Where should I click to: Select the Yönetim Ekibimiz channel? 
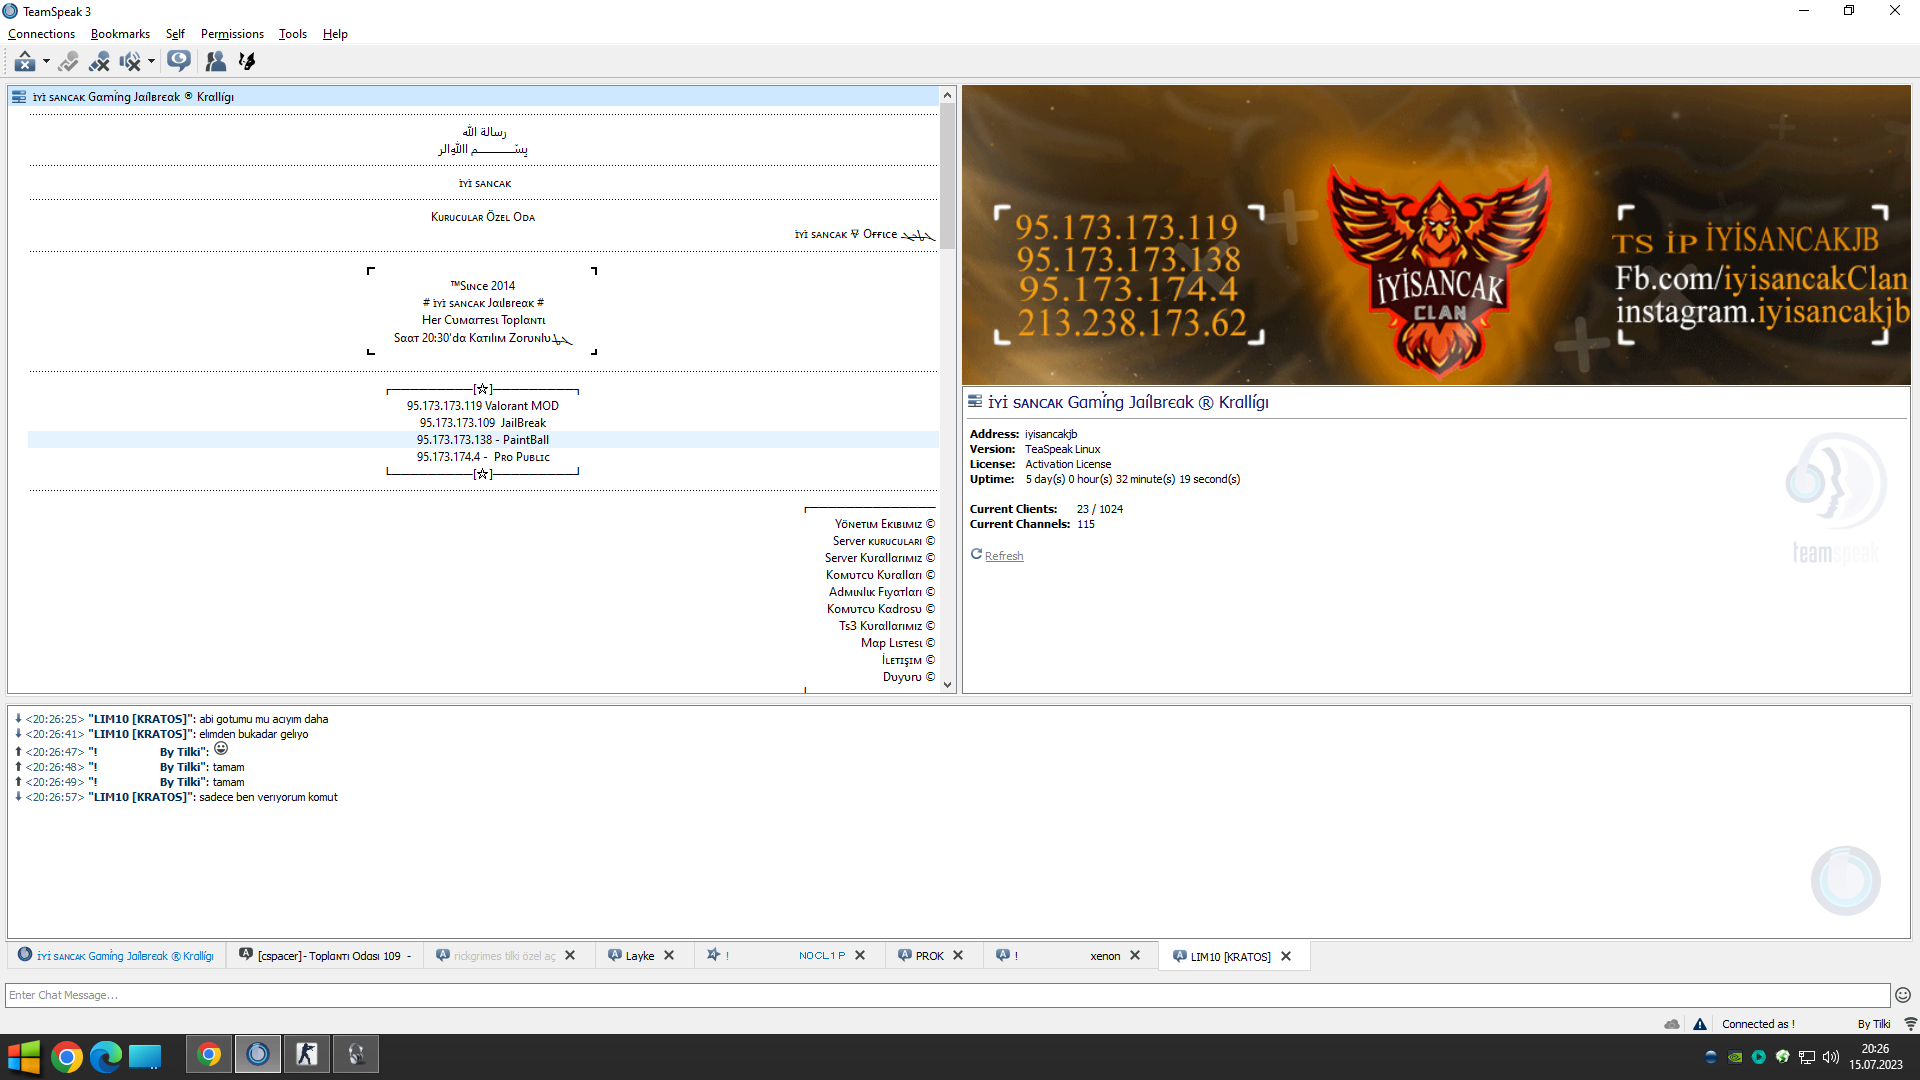point(483,524)
